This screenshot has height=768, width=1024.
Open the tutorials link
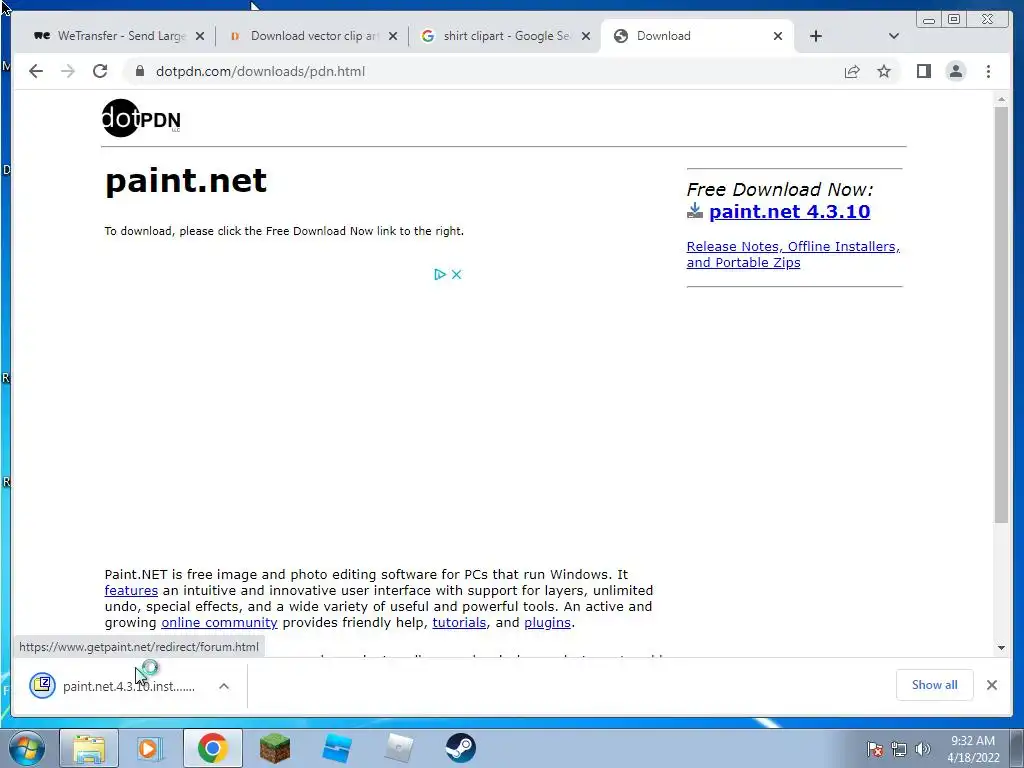click(459, 622)
